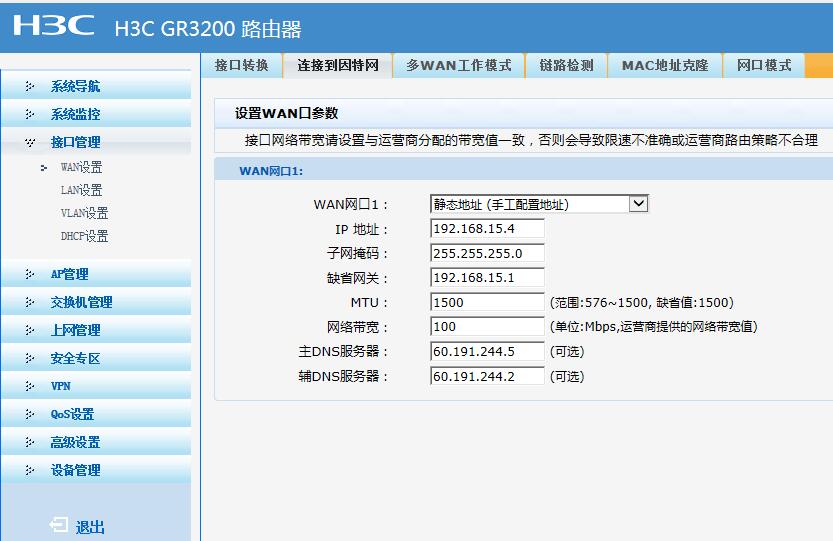Viewport: 833px width, 541px height.
Task: Switch to the 连接到因特网 tab
Action: click(x=338, y=65)
